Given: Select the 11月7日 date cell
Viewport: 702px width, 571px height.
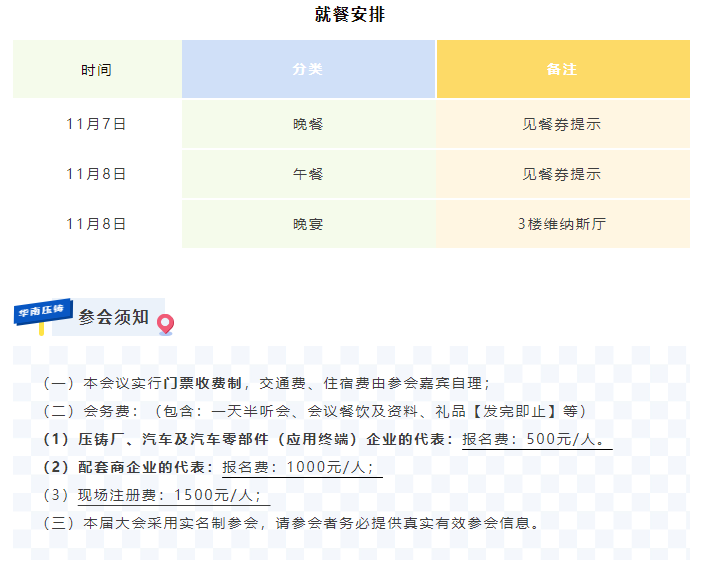Looking at the screenshot, I should [97, 124].
